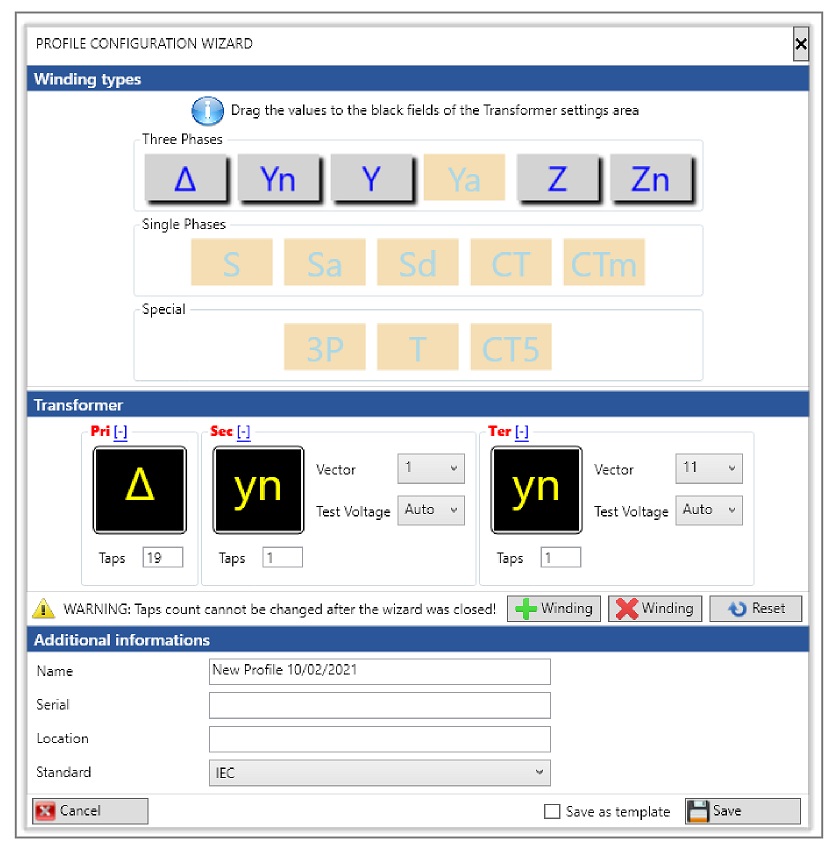Image resolution: width=831 pixels, height=851 pixels.
Task: Select the Z winding type tile
Action: coord(558,178)
